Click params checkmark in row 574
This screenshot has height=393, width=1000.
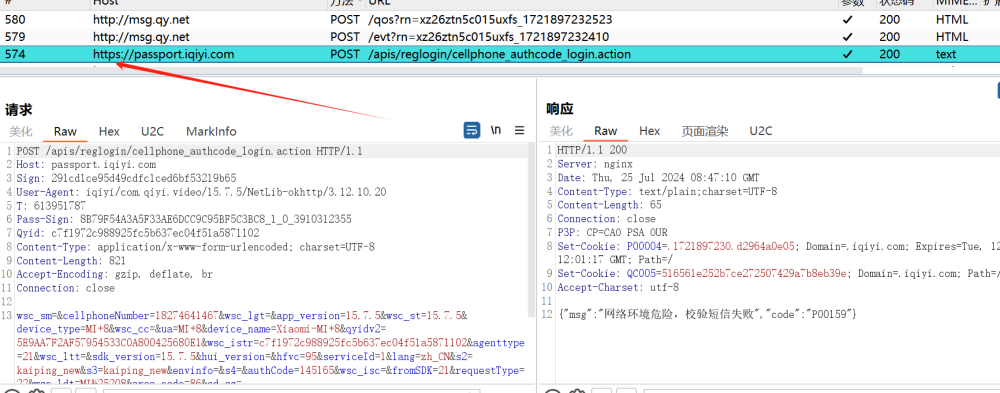847,54
